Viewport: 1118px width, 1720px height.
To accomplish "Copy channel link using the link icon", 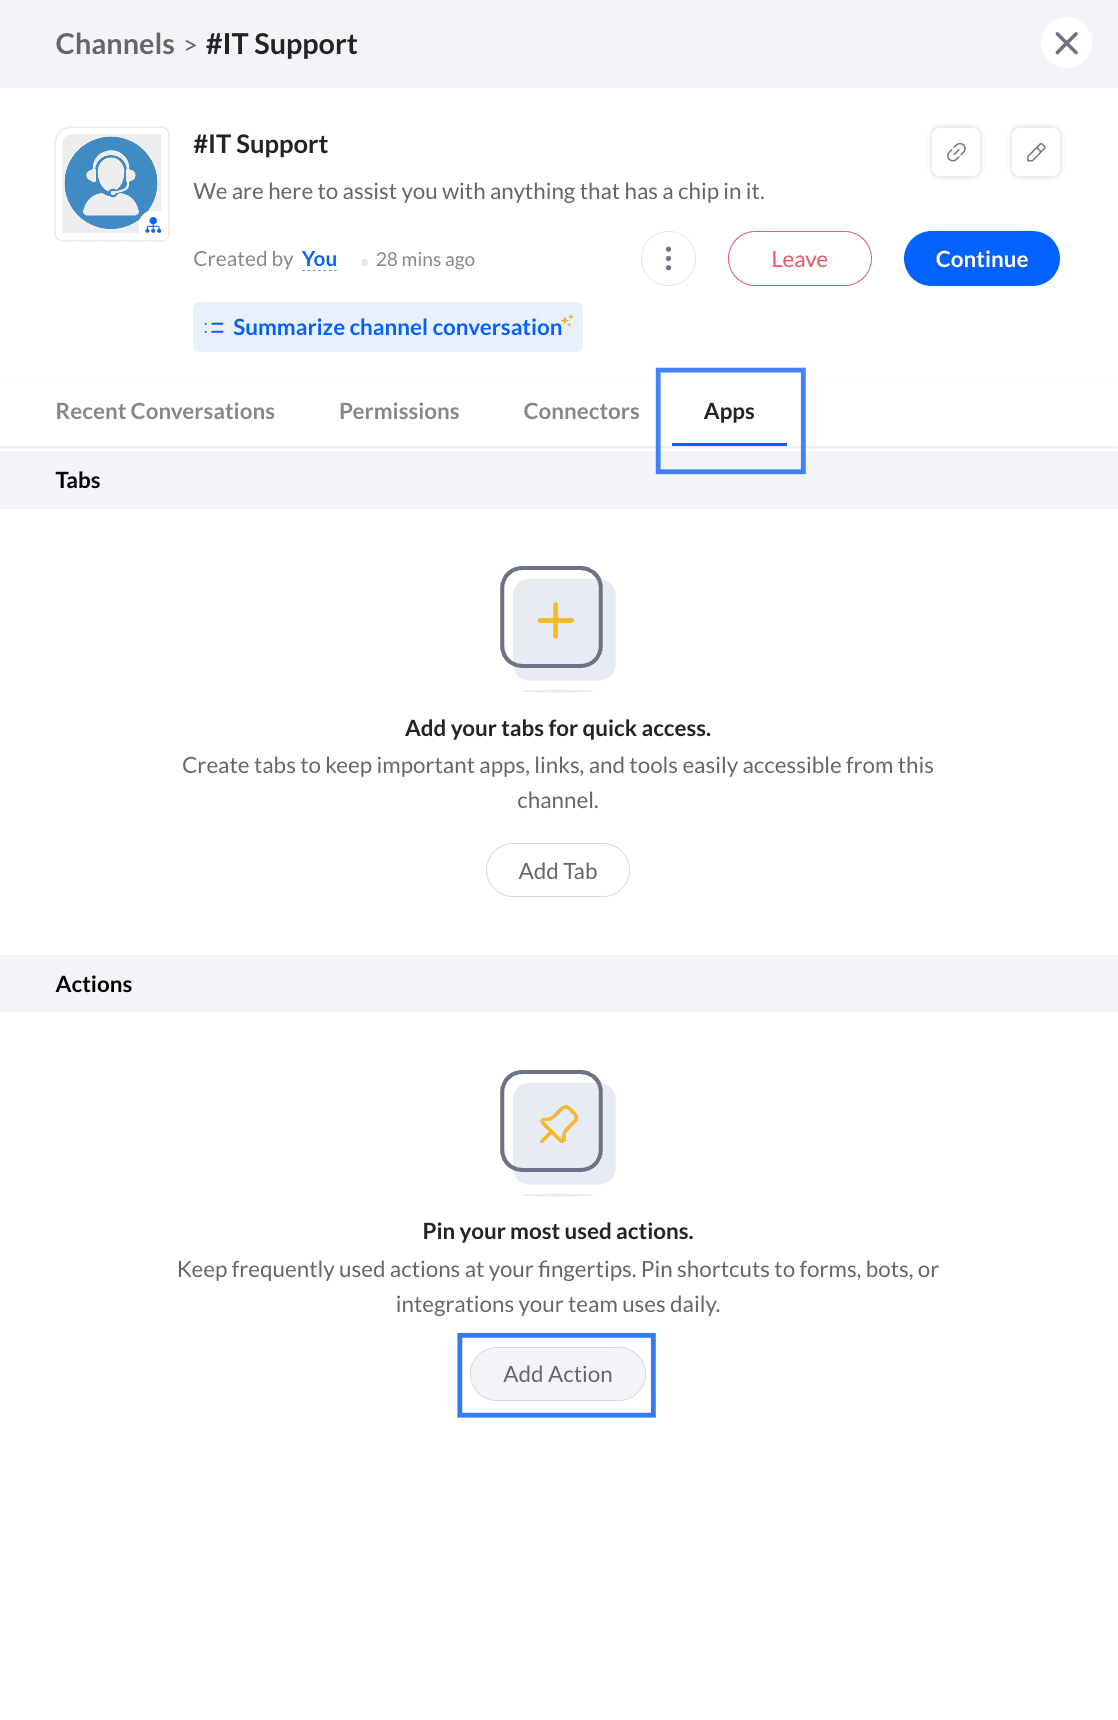I will [956, 152].
